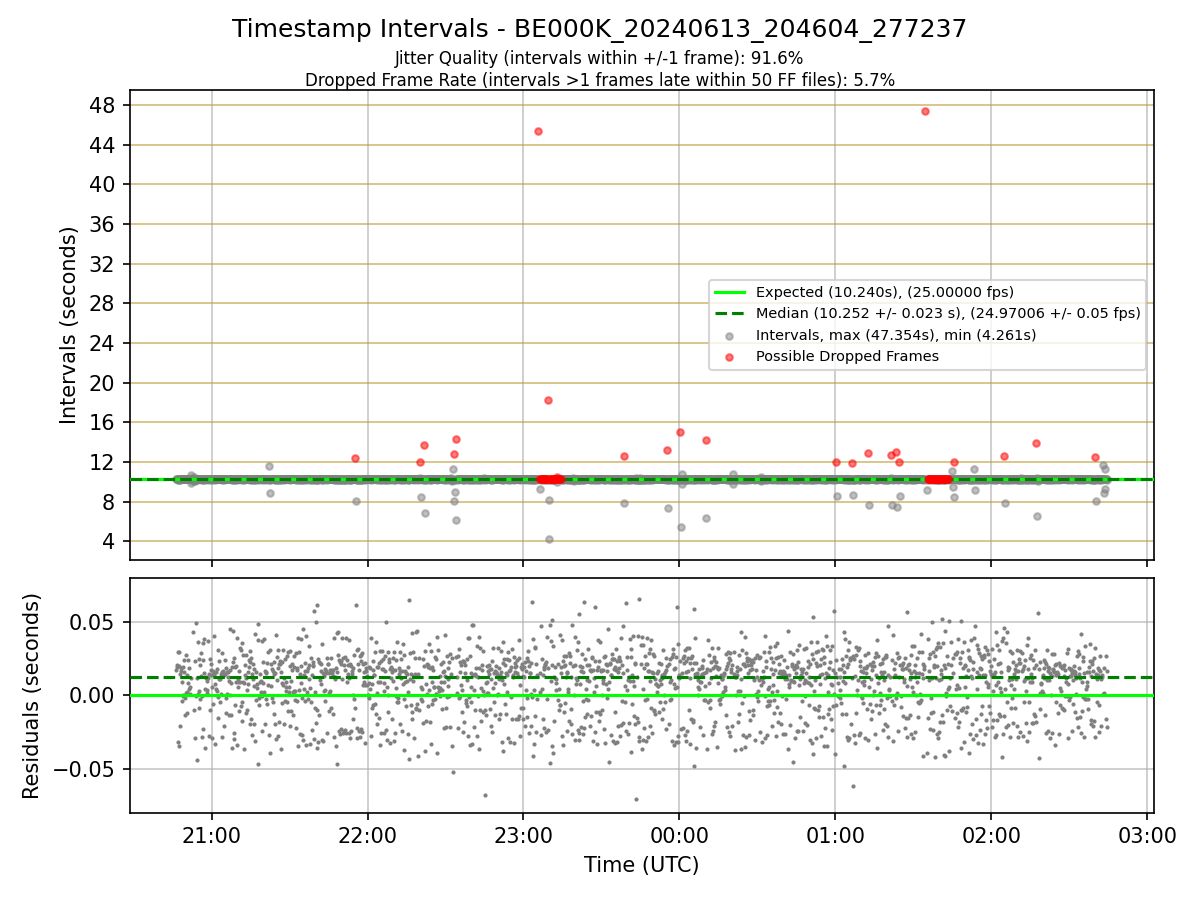The width and height of the screenshot is (1200, 900).
Task: Click legend entry beginning 'Median (10.252 +/- 0.023 s)'
Action: tap(948, 313)
